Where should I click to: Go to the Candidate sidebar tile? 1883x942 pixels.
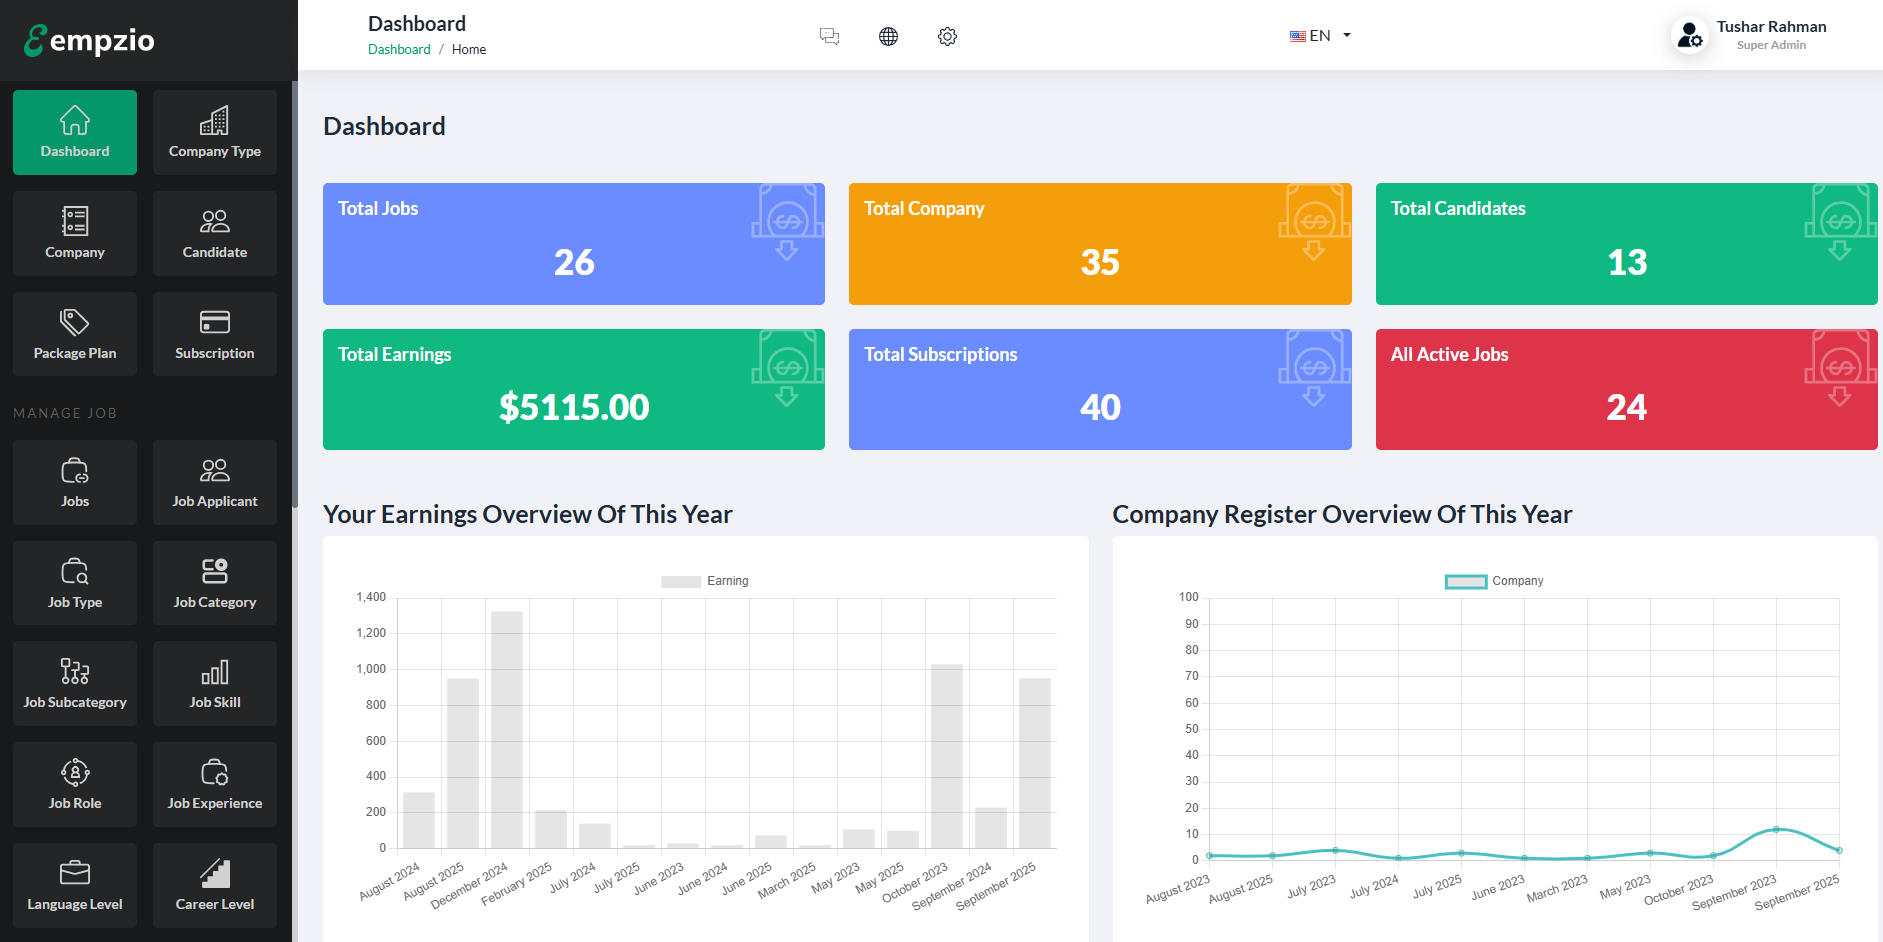(215, 233)
